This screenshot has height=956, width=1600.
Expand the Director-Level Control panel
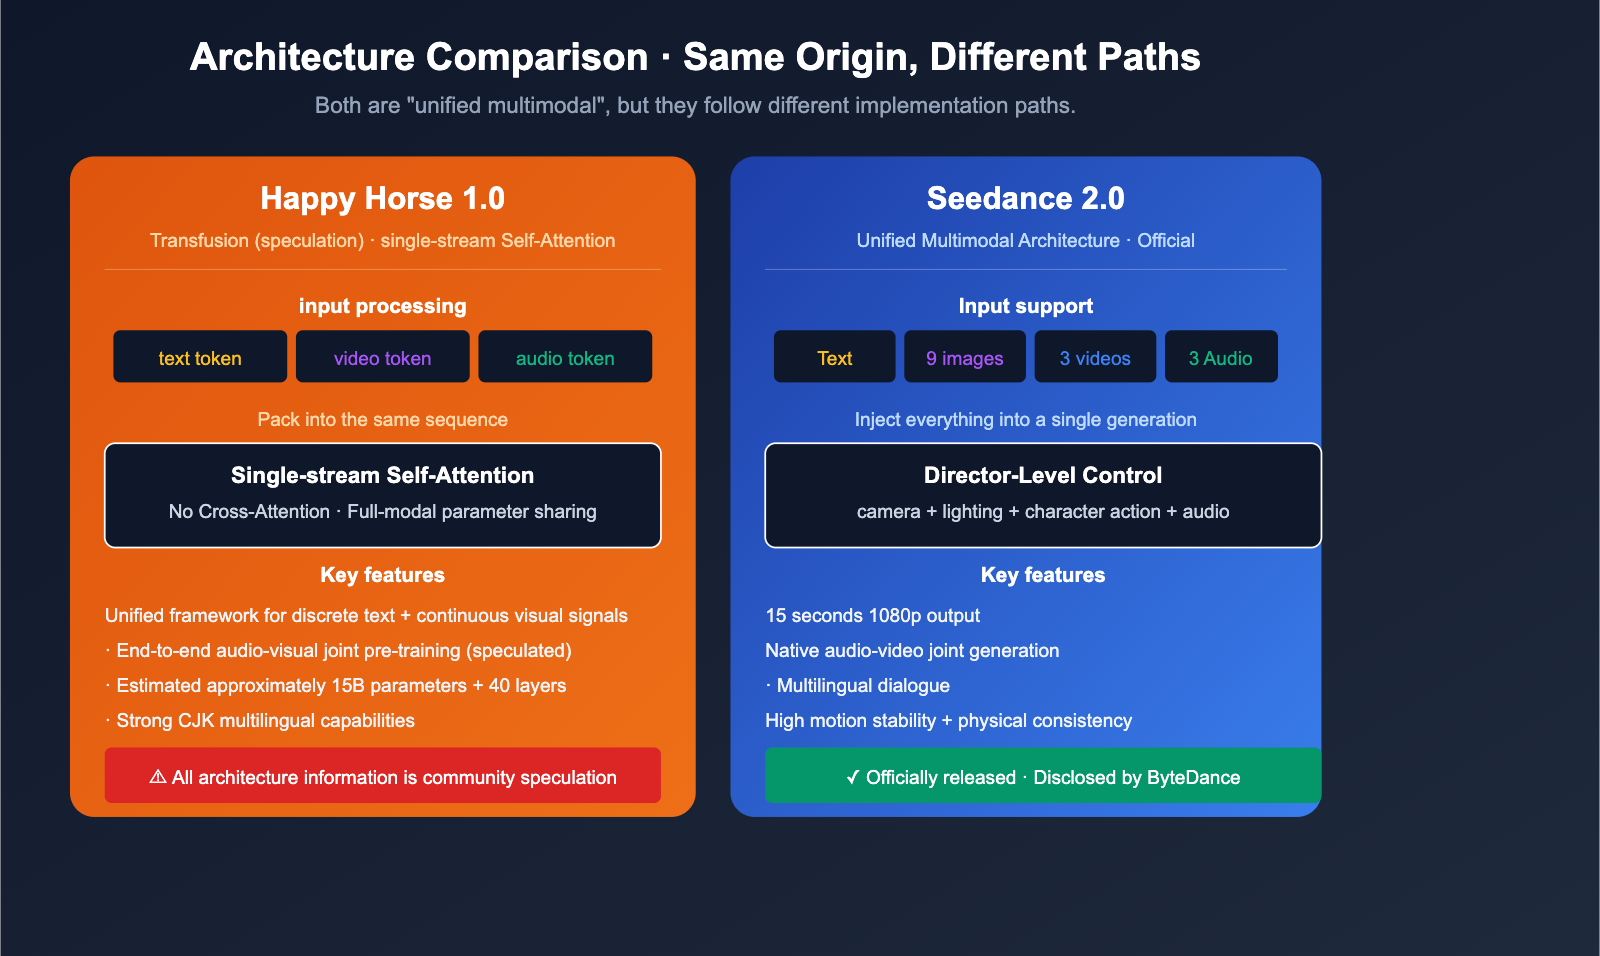click(1043, 495)
